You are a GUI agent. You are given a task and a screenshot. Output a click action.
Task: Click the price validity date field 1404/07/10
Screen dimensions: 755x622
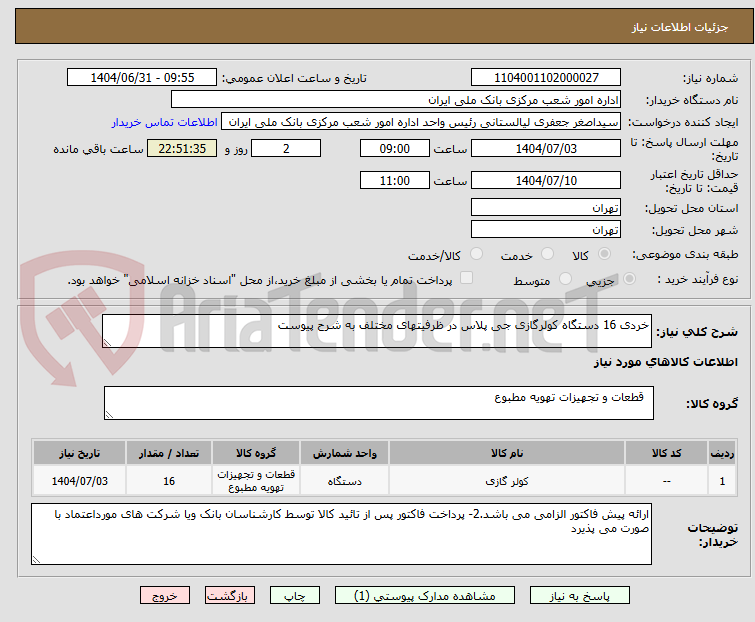(x=546, y=181)
